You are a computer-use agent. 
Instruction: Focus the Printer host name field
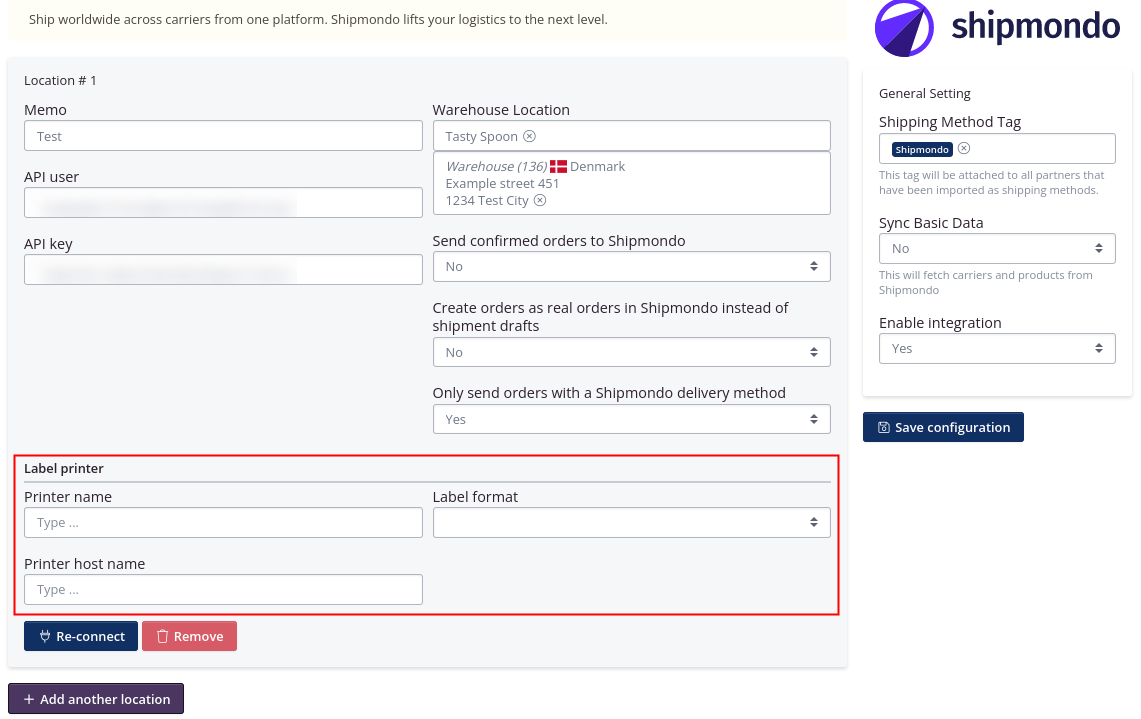point(223,590)
